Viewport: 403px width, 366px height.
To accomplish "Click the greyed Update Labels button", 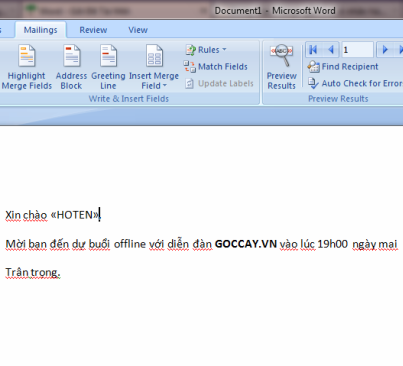I will tap(219, 83).
